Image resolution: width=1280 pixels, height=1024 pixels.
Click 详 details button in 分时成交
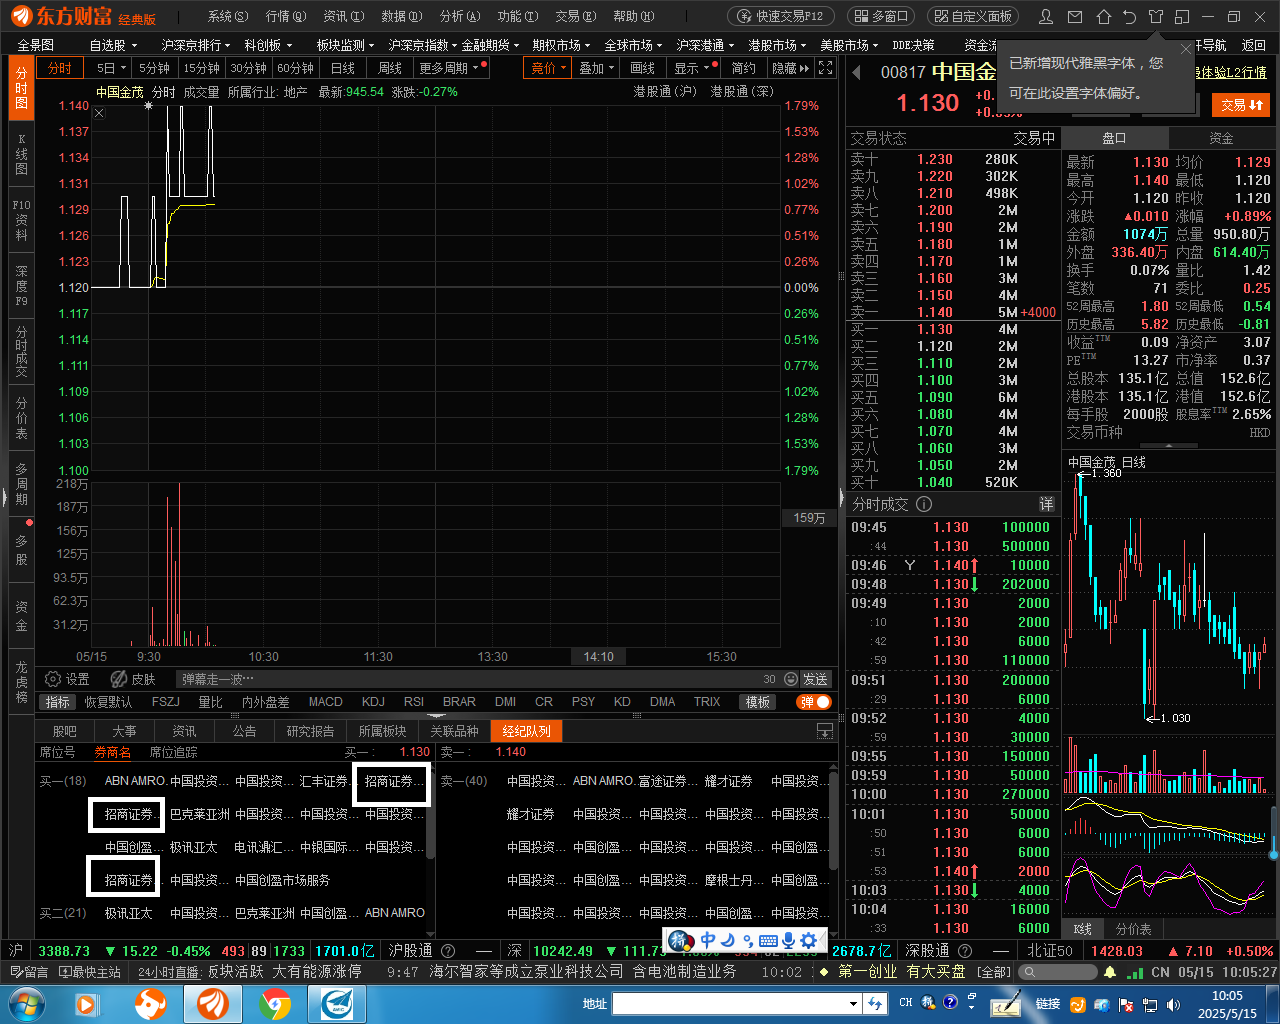coord(1046,504)
